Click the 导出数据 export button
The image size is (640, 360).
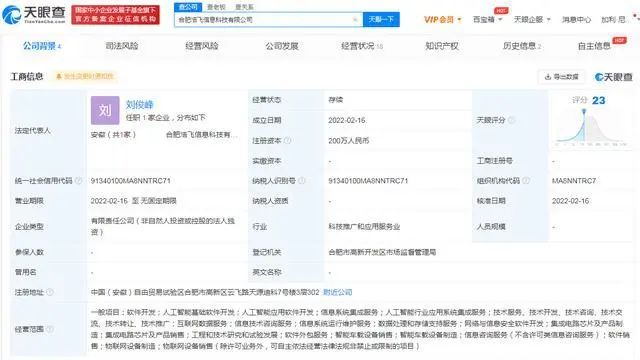click(562, 77)
